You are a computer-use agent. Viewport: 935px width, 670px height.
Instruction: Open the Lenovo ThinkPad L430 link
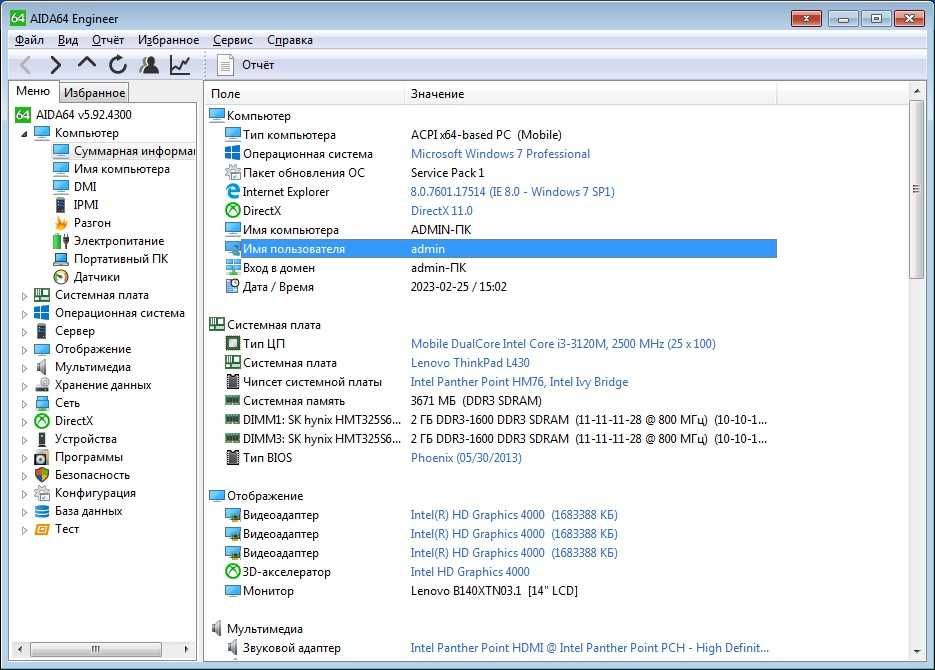[x=470, y=363]
